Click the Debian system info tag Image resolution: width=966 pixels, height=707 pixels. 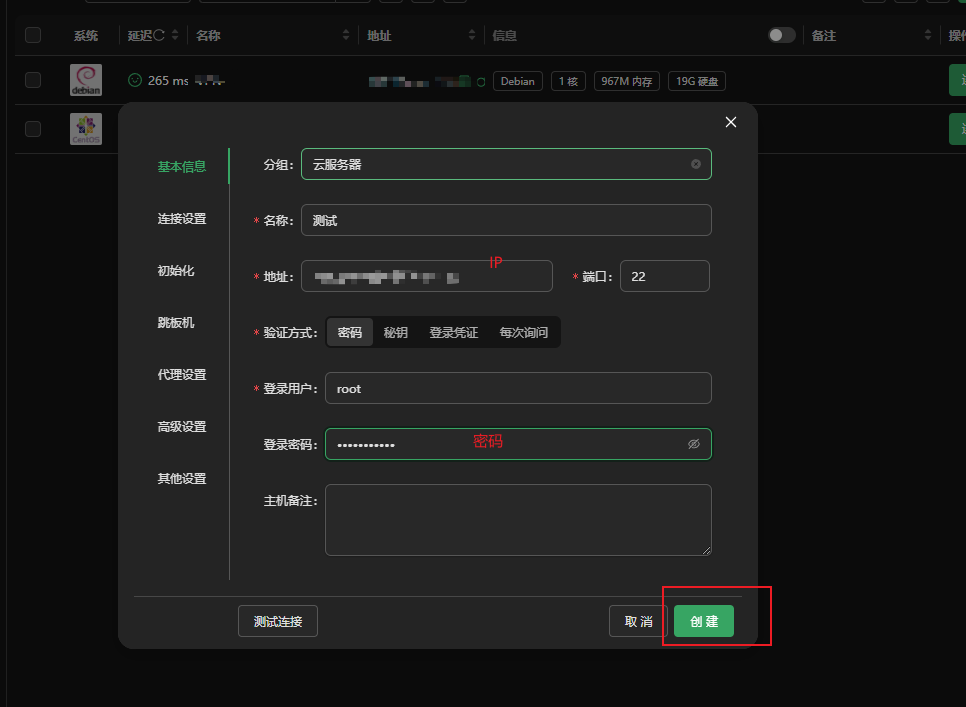coord(518,81)
